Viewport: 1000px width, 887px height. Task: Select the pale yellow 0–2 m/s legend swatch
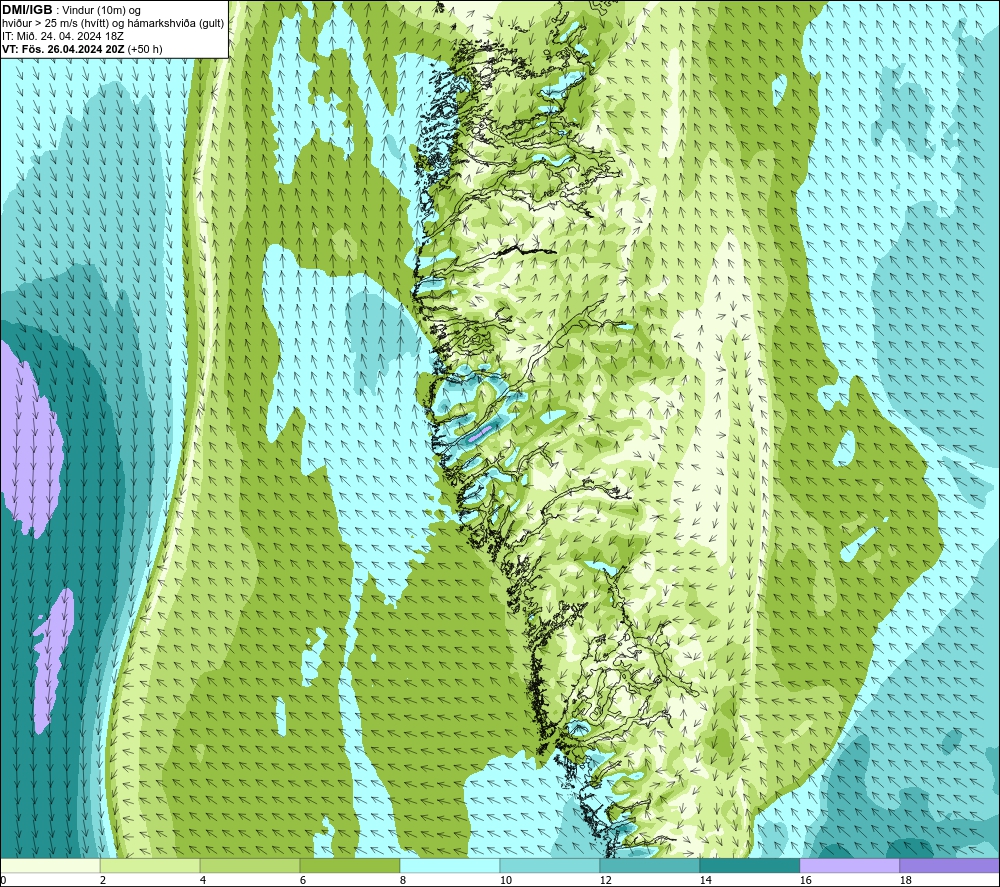tap(50, 865)
